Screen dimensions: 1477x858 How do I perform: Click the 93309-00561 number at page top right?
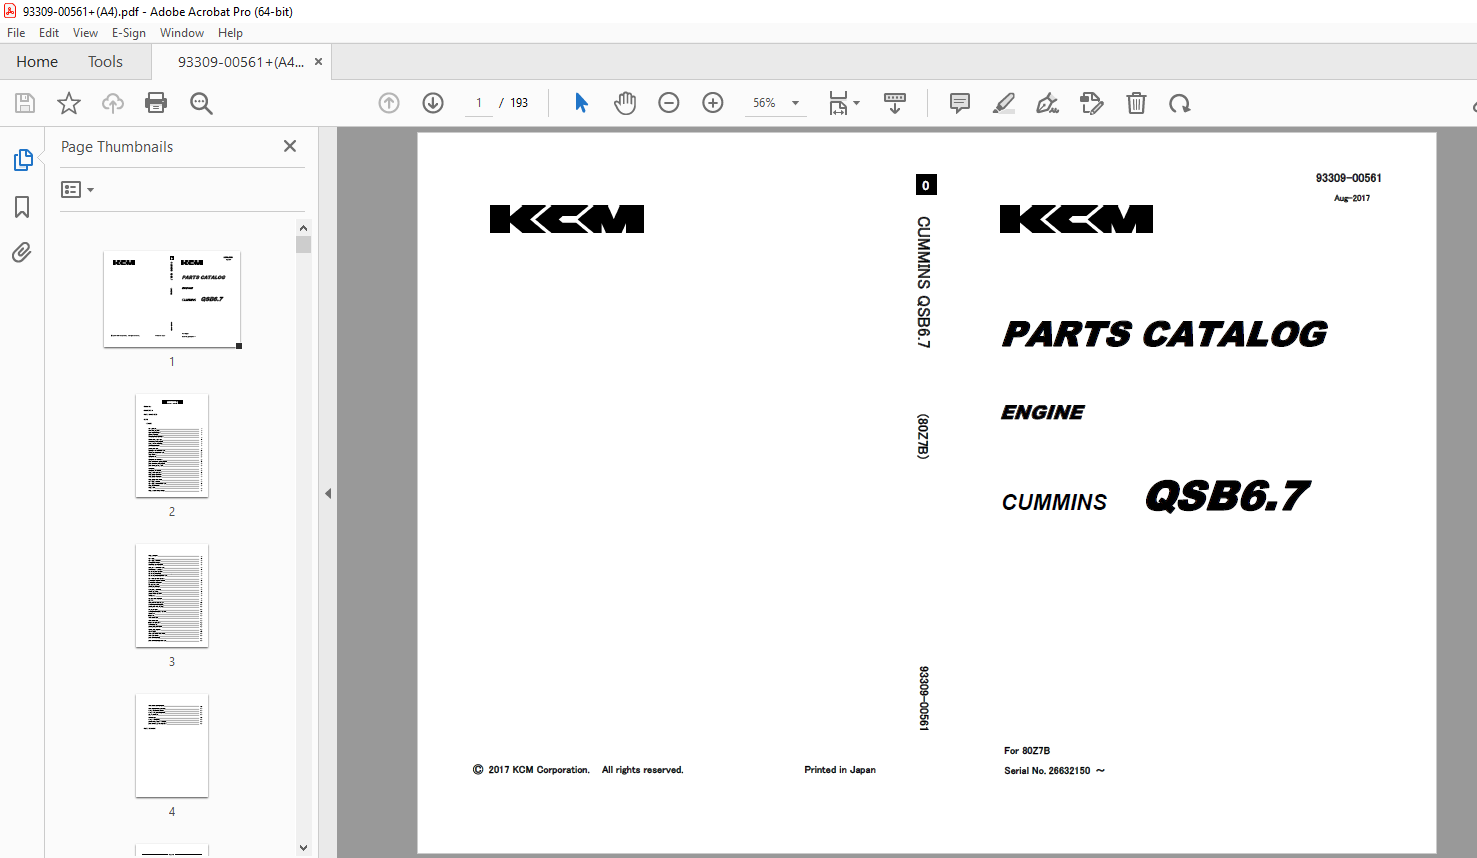(1348, 178)
